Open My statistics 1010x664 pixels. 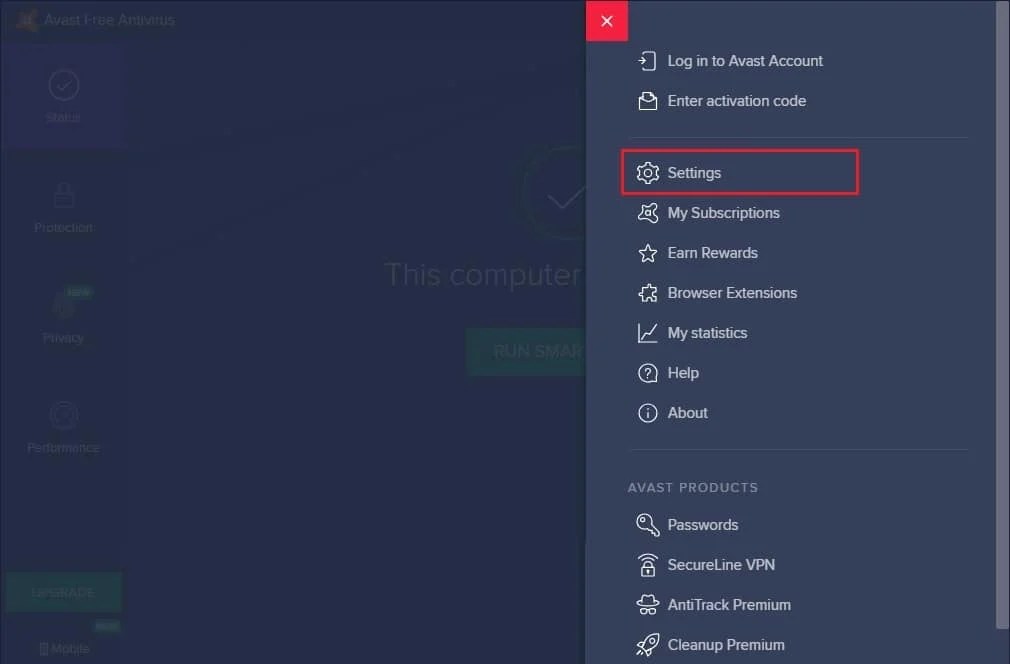[x=706, y=332]
